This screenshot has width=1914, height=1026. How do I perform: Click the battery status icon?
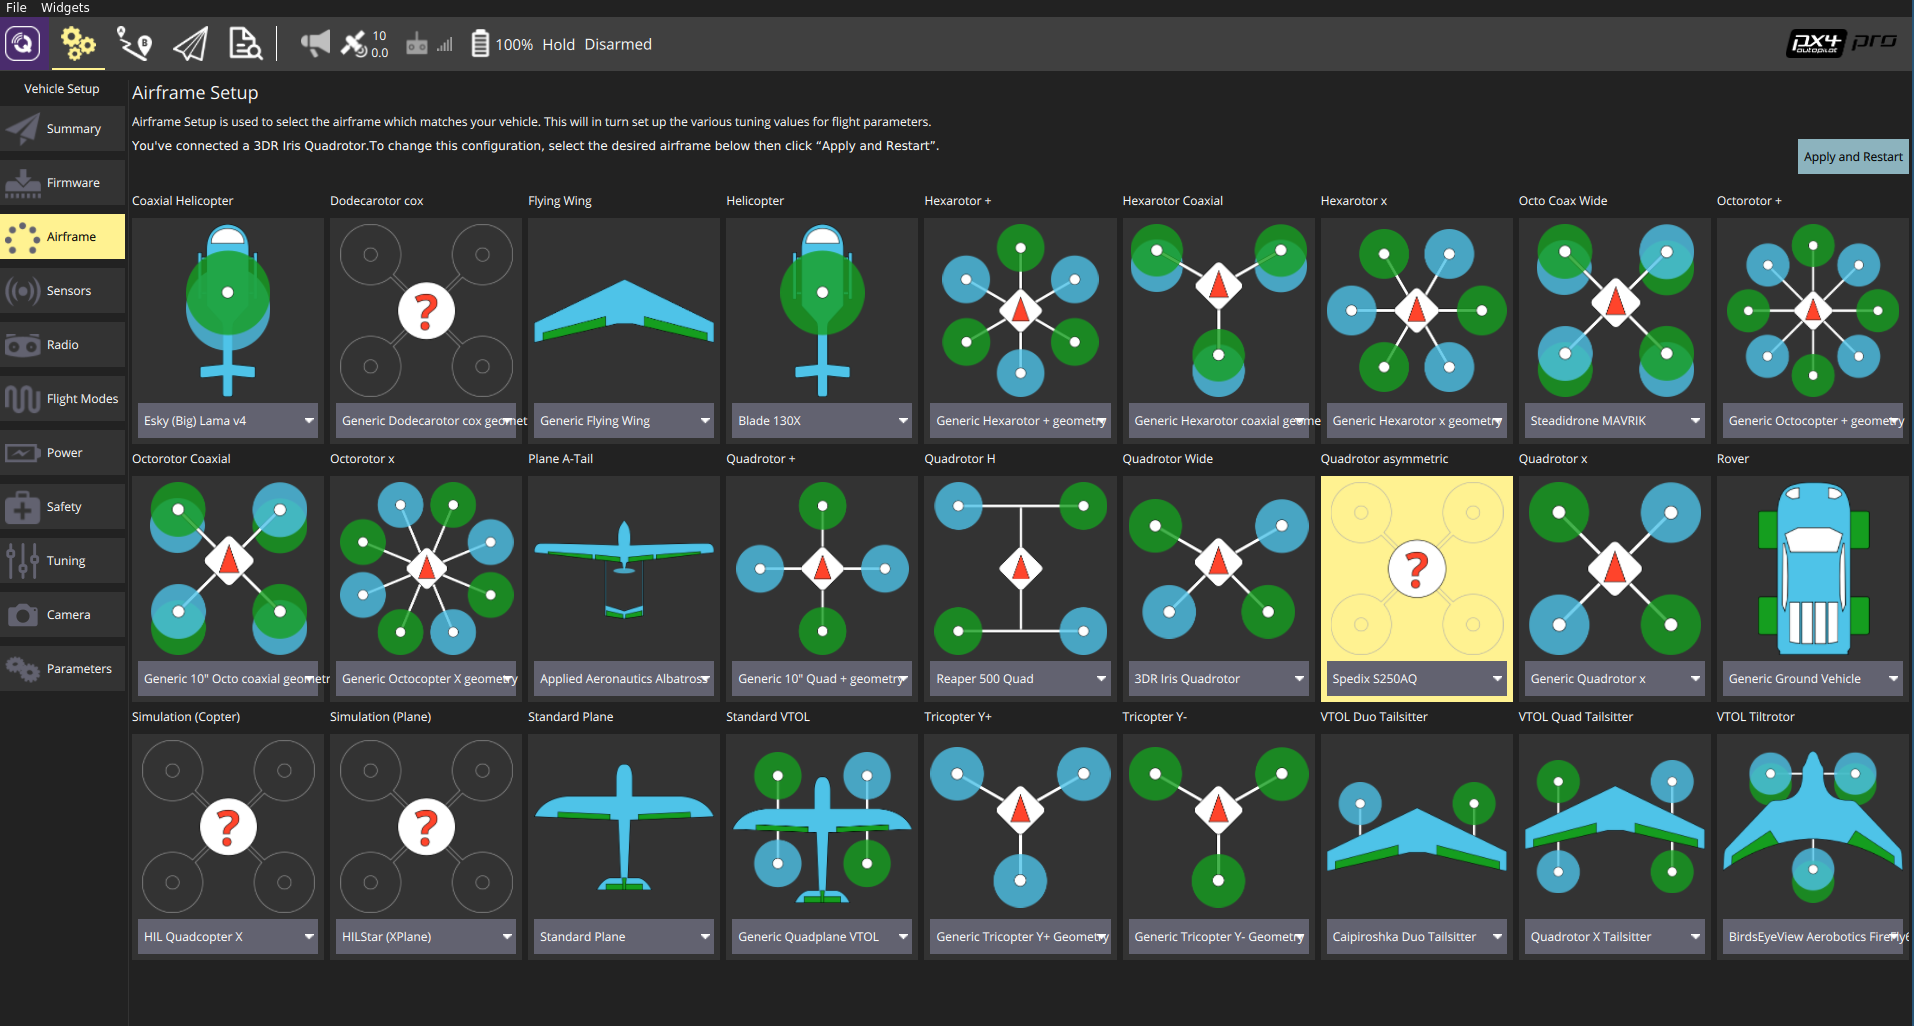(480, 44)
